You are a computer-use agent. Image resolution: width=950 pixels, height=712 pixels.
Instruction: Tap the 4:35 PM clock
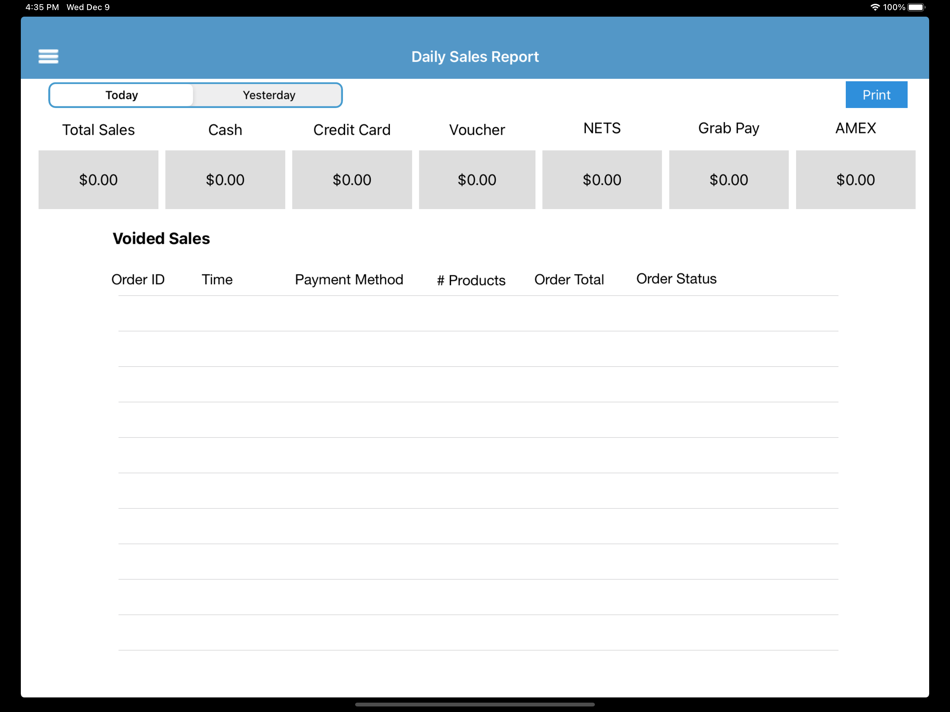(x=42, y=7)
